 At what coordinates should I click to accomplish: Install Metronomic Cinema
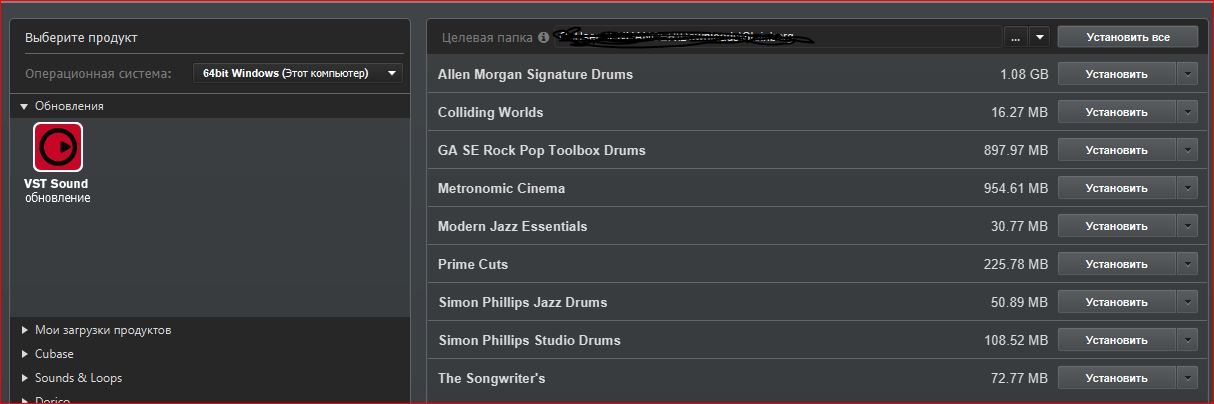point(1117,188)
